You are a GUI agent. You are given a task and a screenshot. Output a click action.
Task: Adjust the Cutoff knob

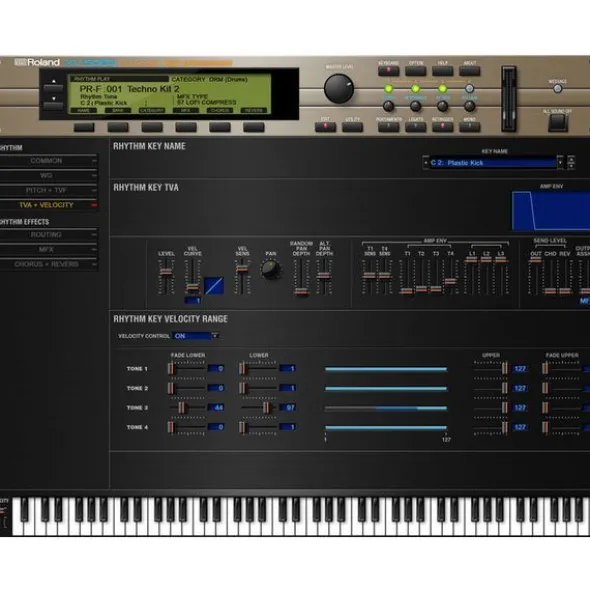pyautogui.click(x=388, y=106)
